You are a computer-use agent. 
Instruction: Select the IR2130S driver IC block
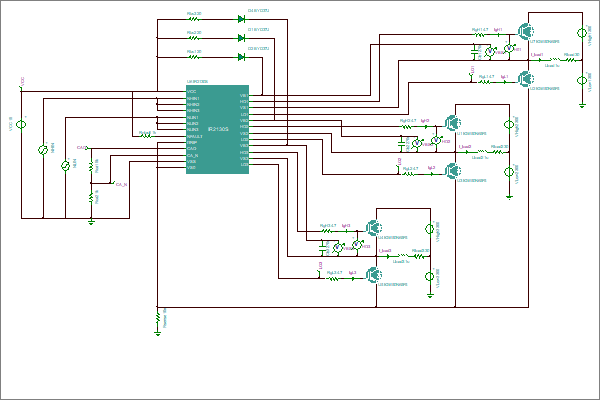(x=217, y=129)
